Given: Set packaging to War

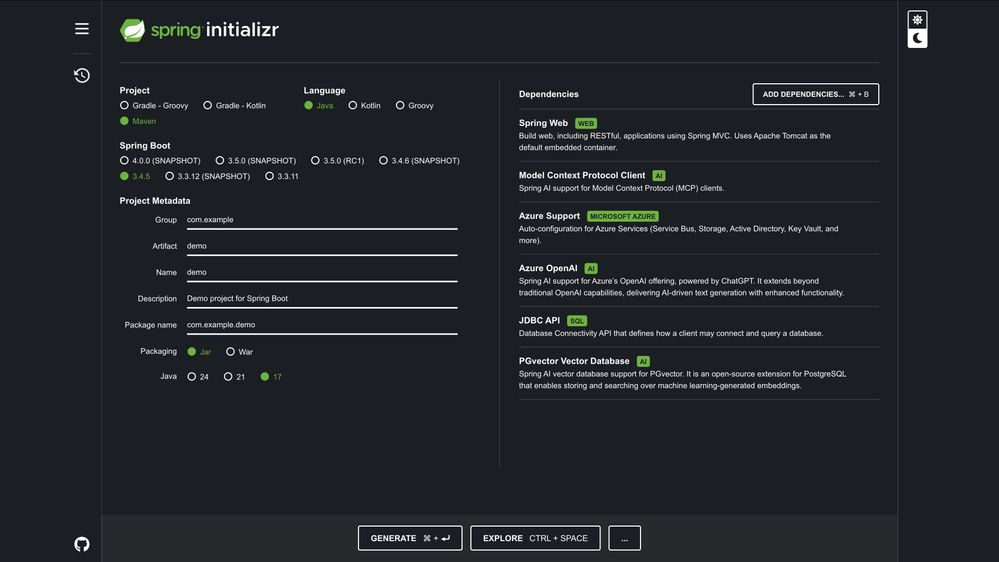Looking at the screenshot, I should coord(240,352).
